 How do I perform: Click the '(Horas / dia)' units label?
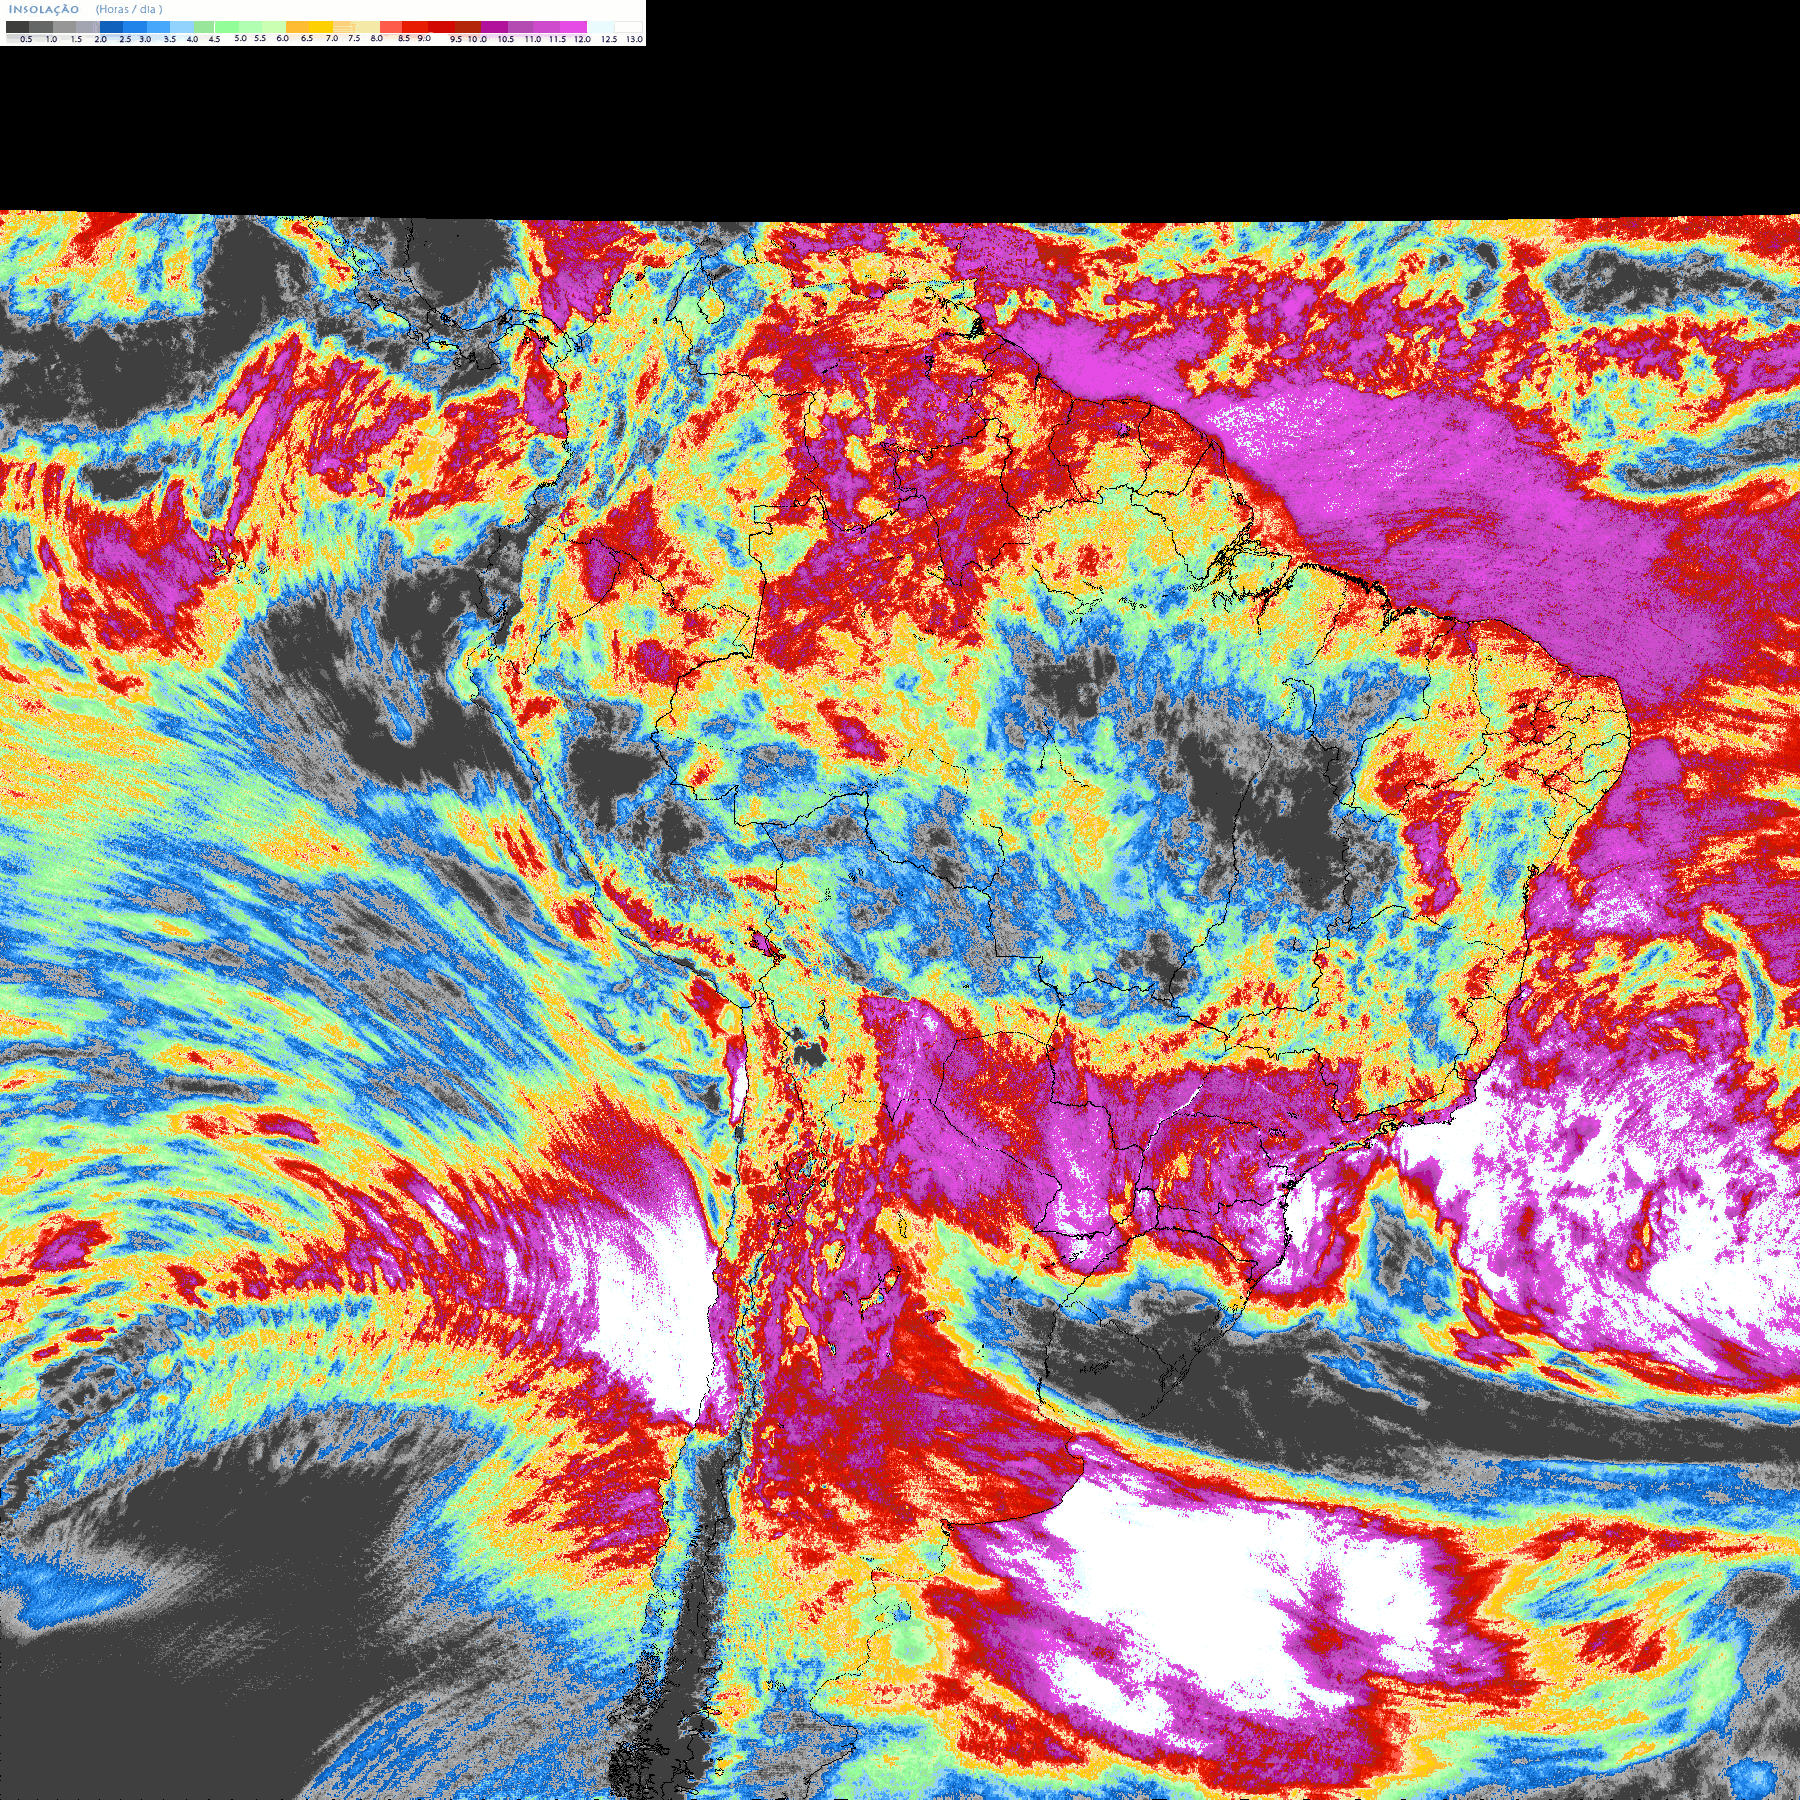point(129,9)
